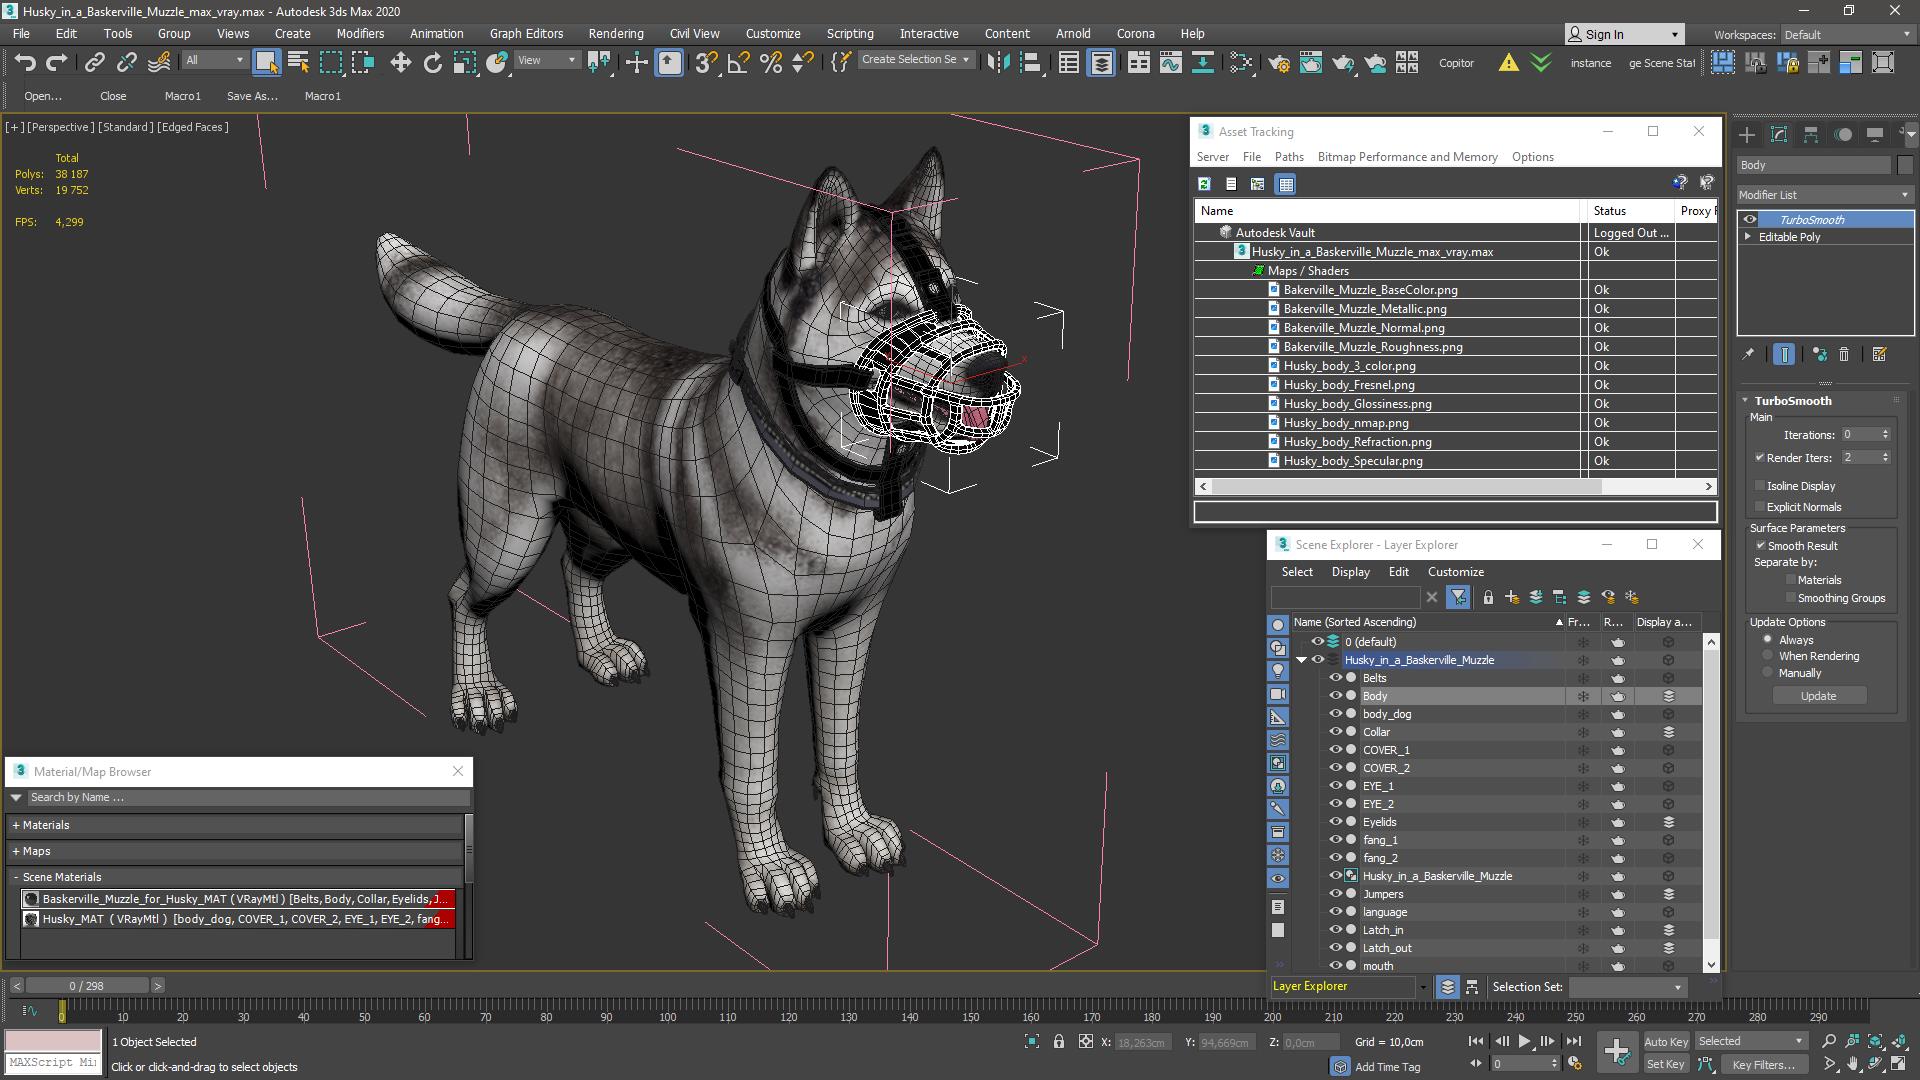The height and width of the screenshot is (1080, 1920).
Task: Open Paths menu in Asset Tracking
Action: (1289, 157)
